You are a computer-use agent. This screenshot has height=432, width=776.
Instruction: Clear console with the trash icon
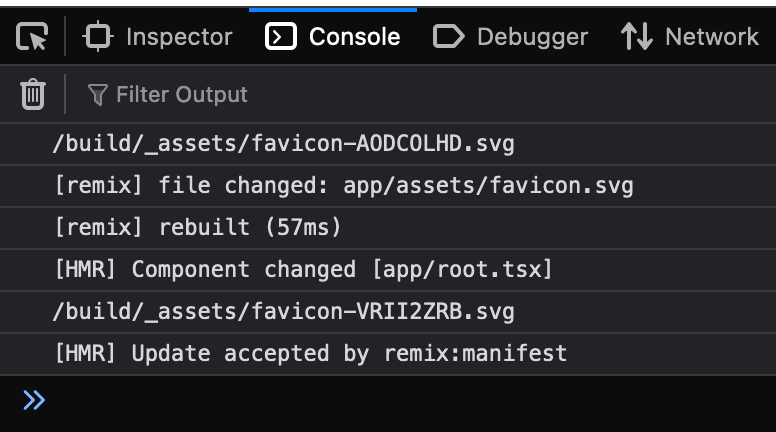click(33, 94)
